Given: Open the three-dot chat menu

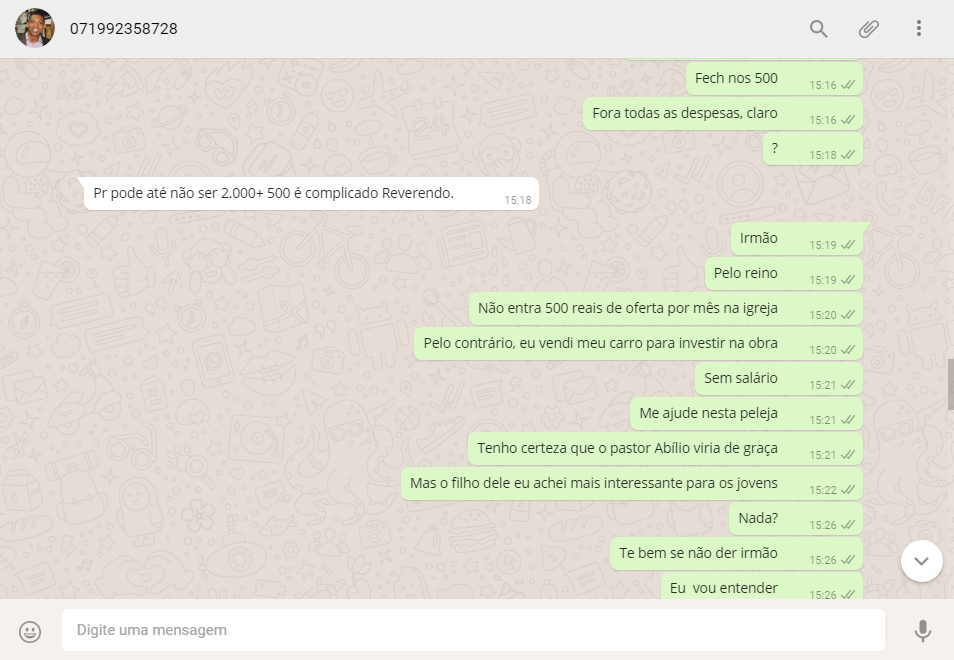Looking at the screenshot, I should 919,28.
